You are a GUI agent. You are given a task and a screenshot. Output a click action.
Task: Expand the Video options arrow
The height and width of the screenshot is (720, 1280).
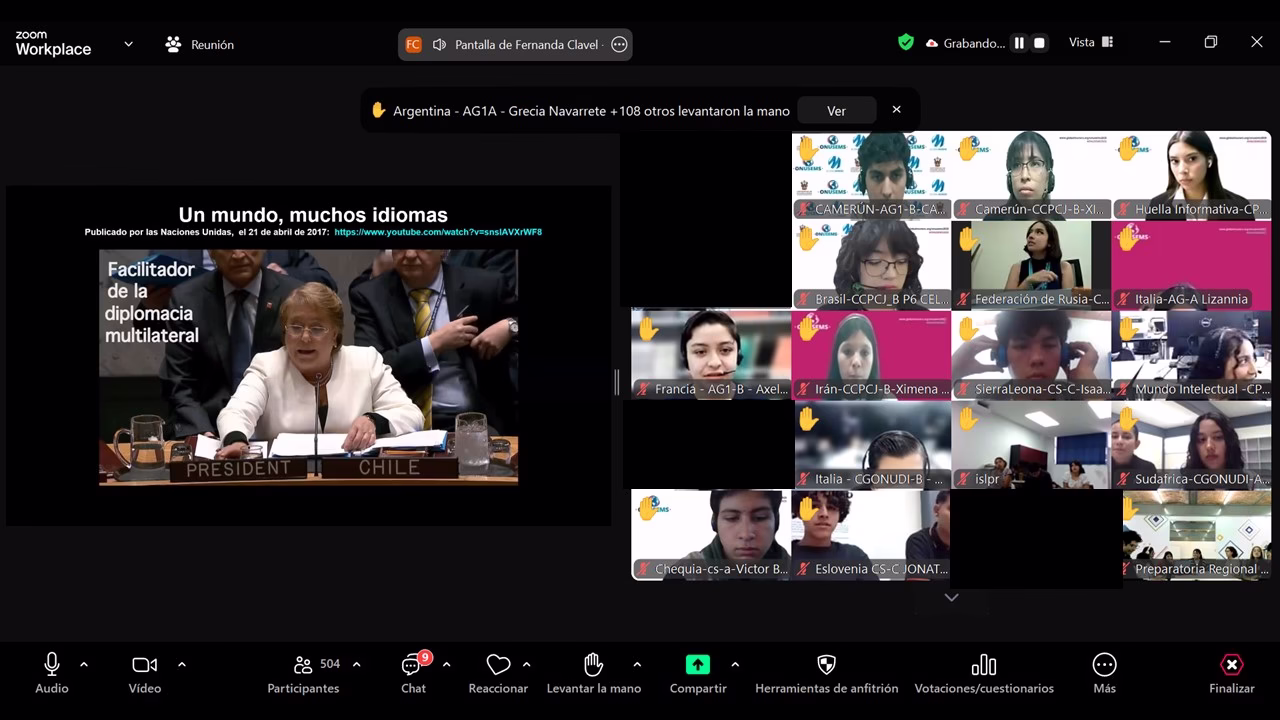point(181,664)
